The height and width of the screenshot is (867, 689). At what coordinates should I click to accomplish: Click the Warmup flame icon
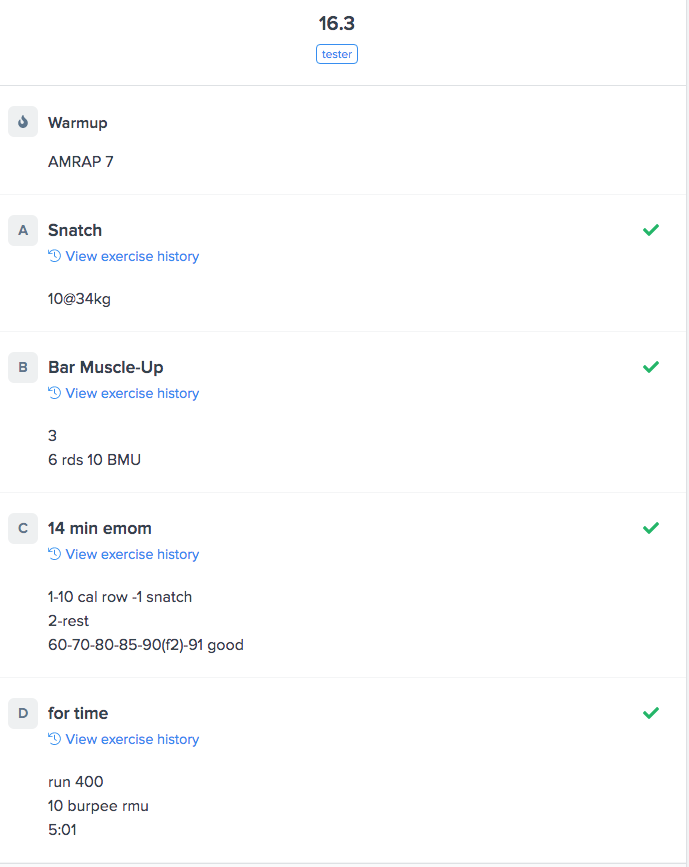23,122
